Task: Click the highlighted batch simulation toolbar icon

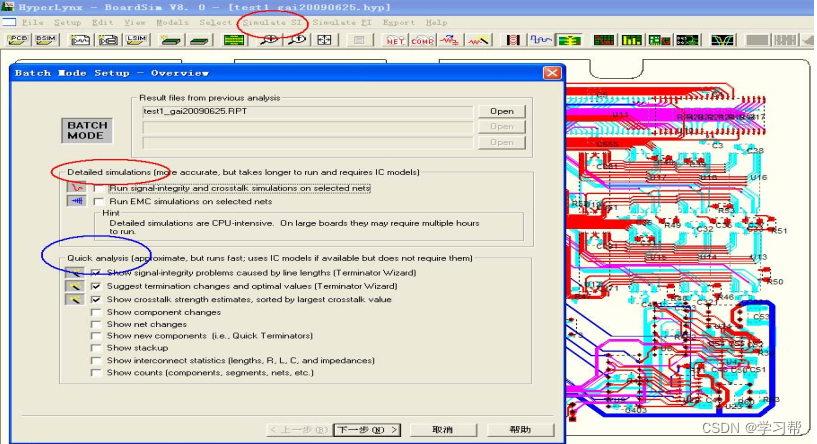Action: [x=568, y=40]
